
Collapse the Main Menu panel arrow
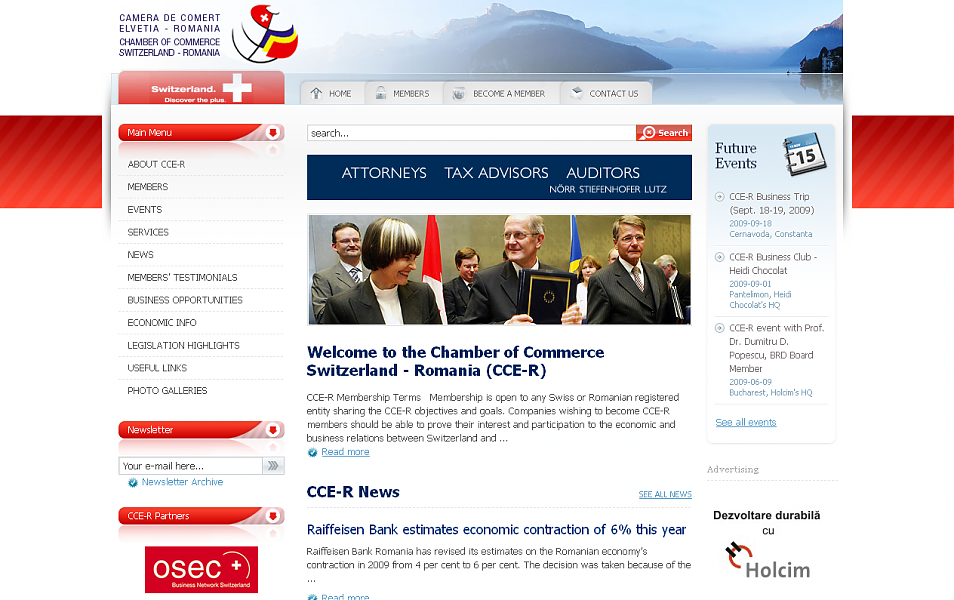click(273, 132)
